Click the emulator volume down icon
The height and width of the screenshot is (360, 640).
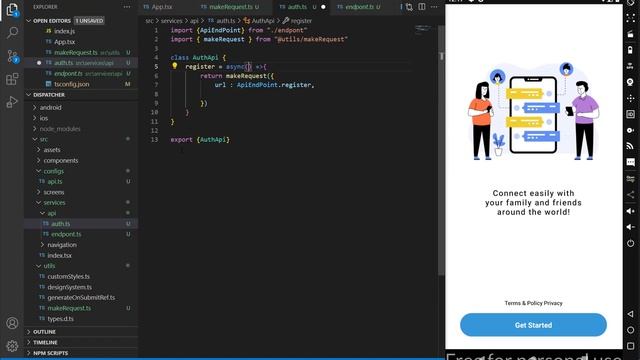[x=631, y=227]
